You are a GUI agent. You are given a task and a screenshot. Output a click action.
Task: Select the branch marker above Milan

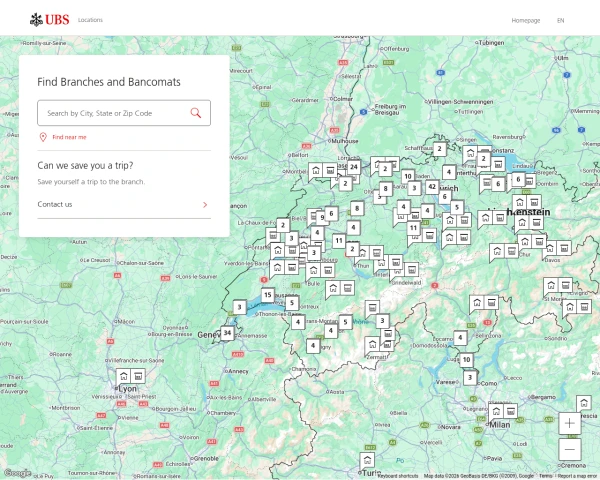[496, 411]
